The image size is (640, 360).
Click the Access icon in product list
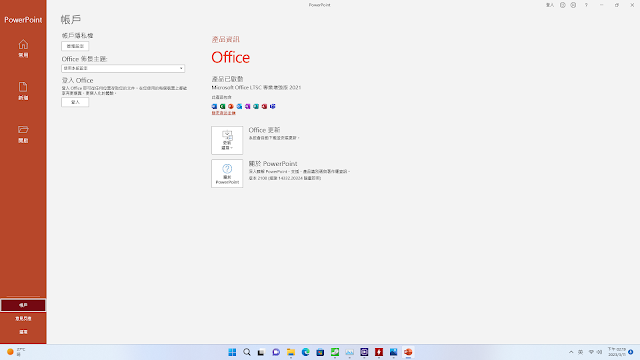pyautogui.click(x=264, y=106)
